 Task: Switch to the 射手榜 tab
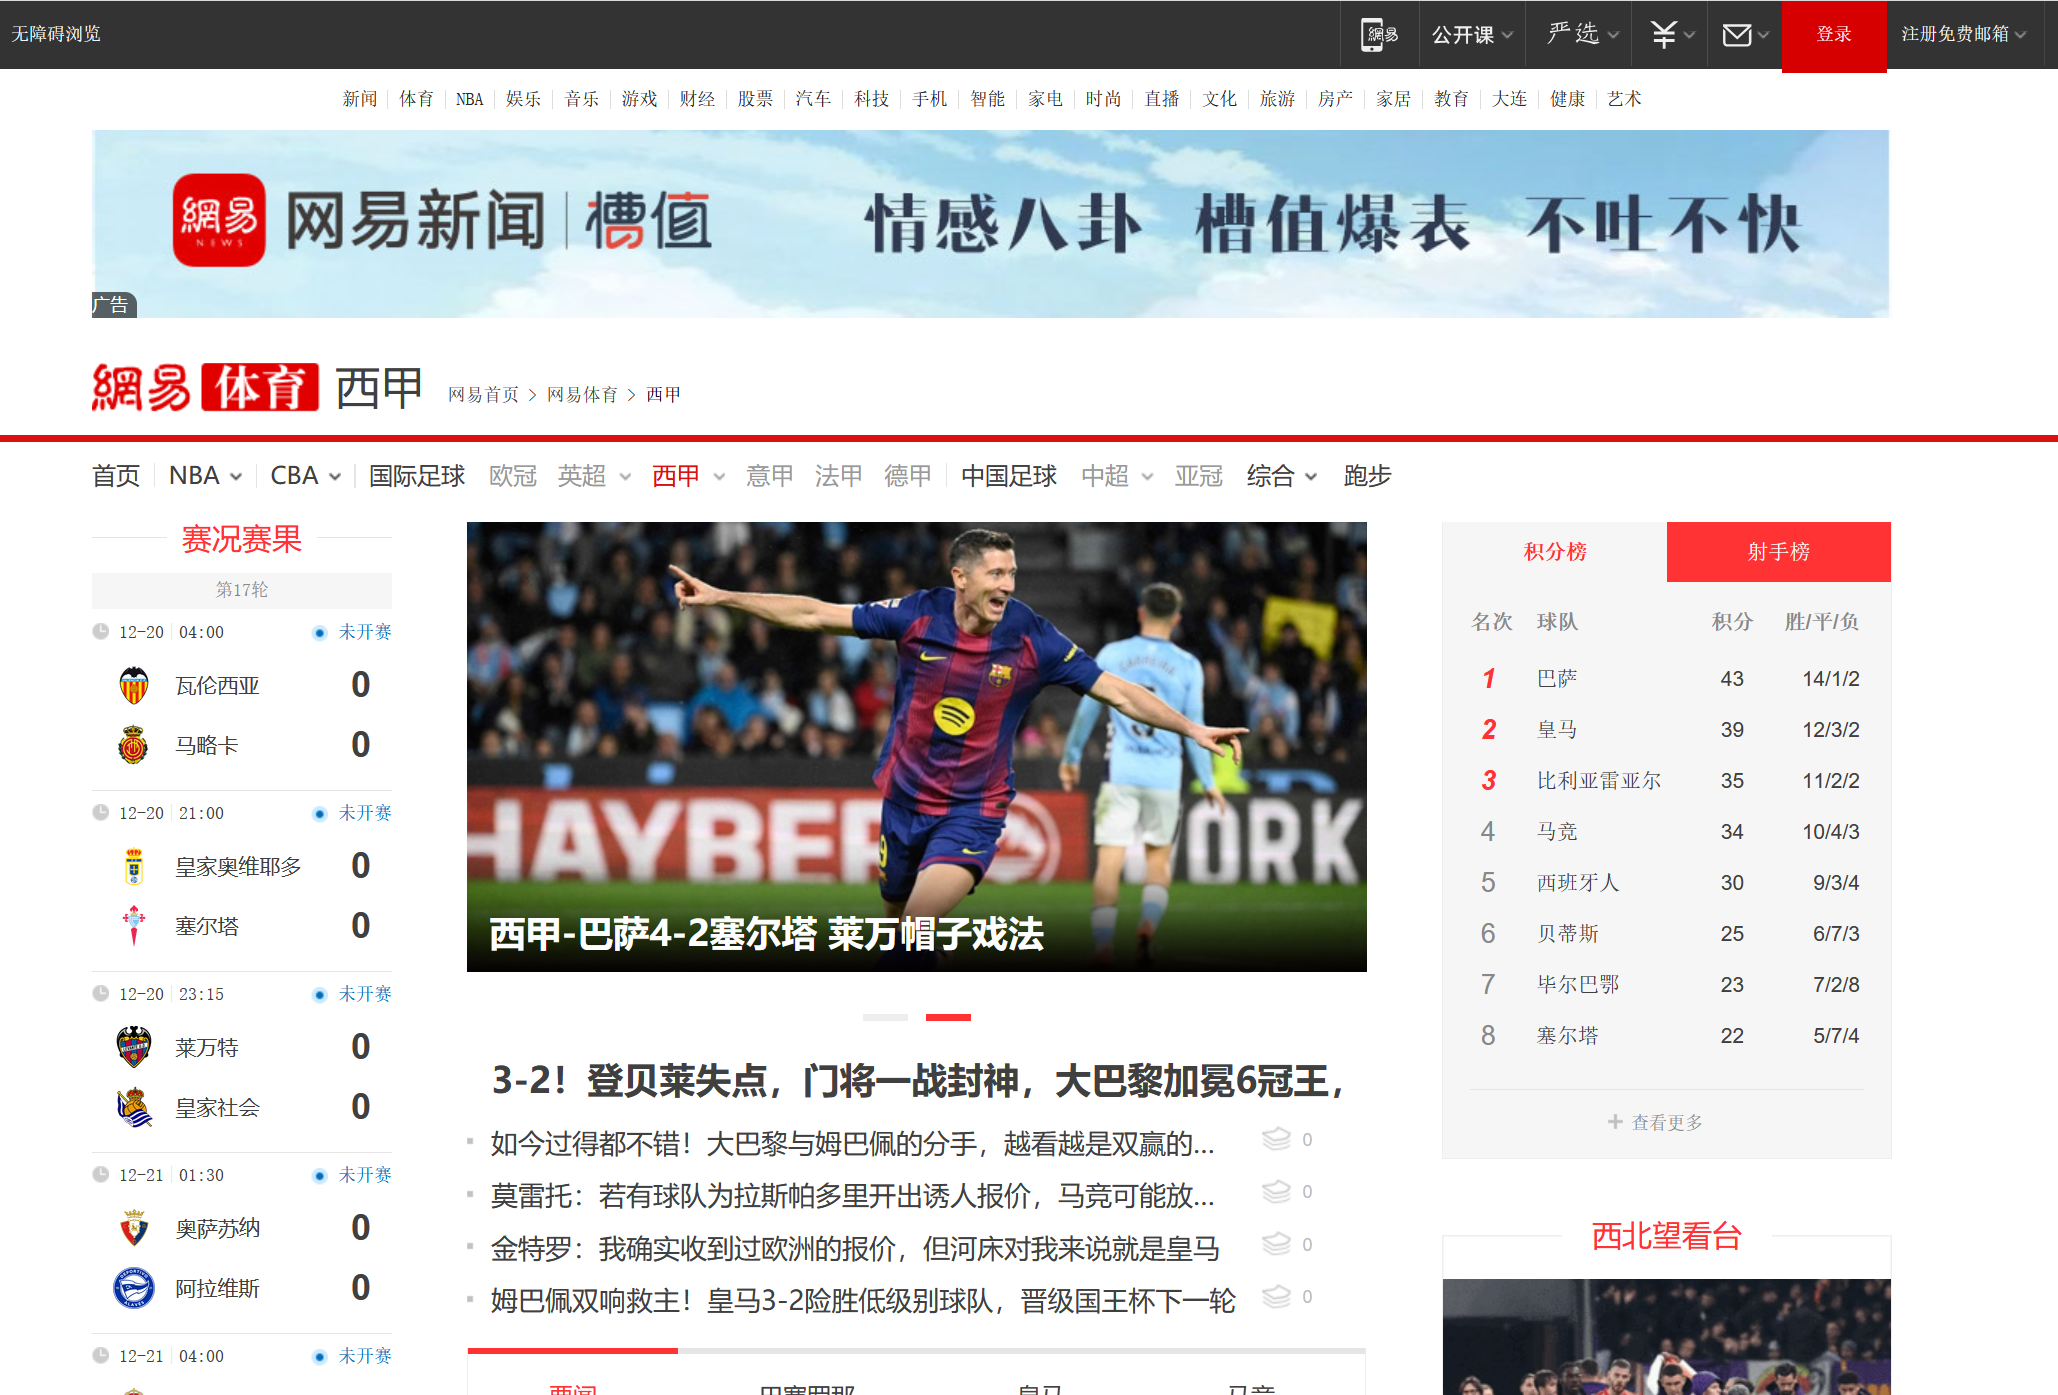(x=1778, y=552)
